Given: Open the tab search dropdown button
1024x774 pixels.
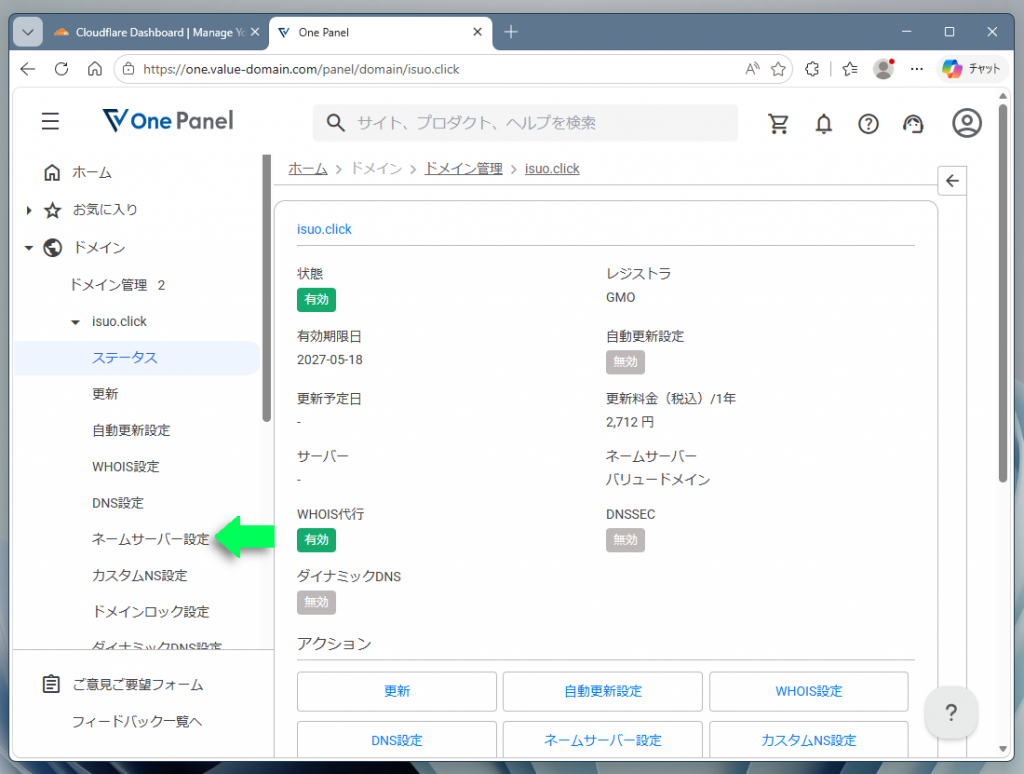Looking at the screenshot, I should point(27,32).
